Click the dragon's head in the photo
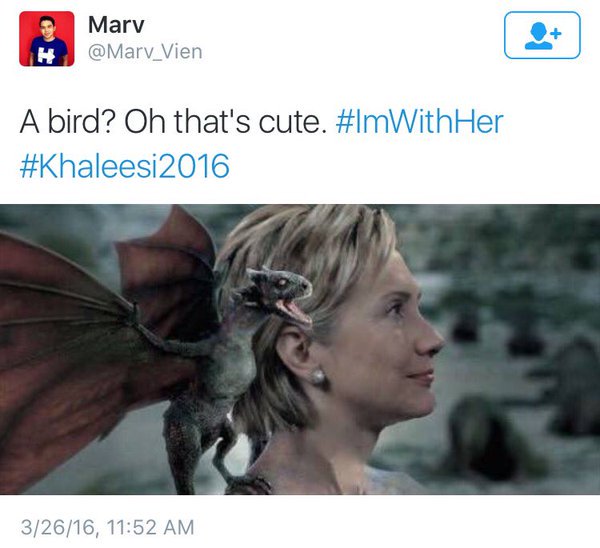600x548 pixels. pos(276,293)
